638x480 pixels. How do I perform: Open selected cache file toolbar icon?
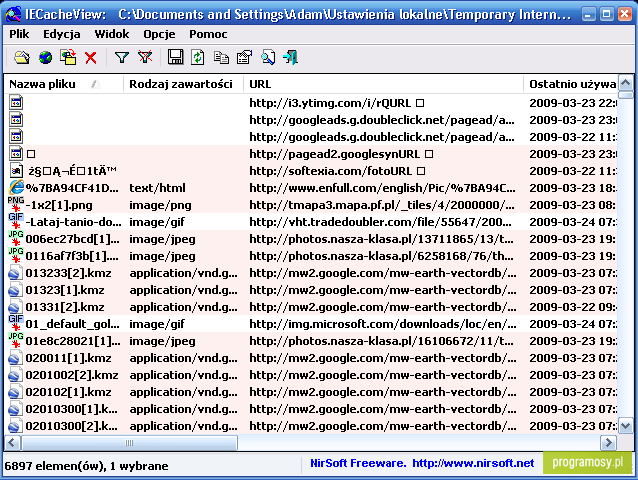click(x=22, y=57)
